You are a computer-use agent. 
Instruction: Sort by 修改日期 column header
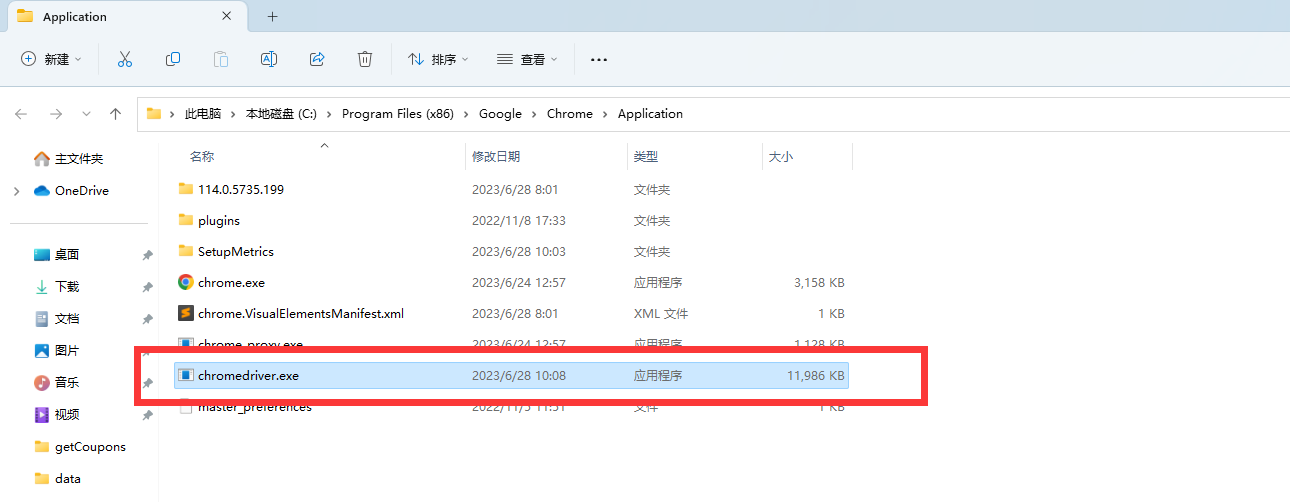496,157
